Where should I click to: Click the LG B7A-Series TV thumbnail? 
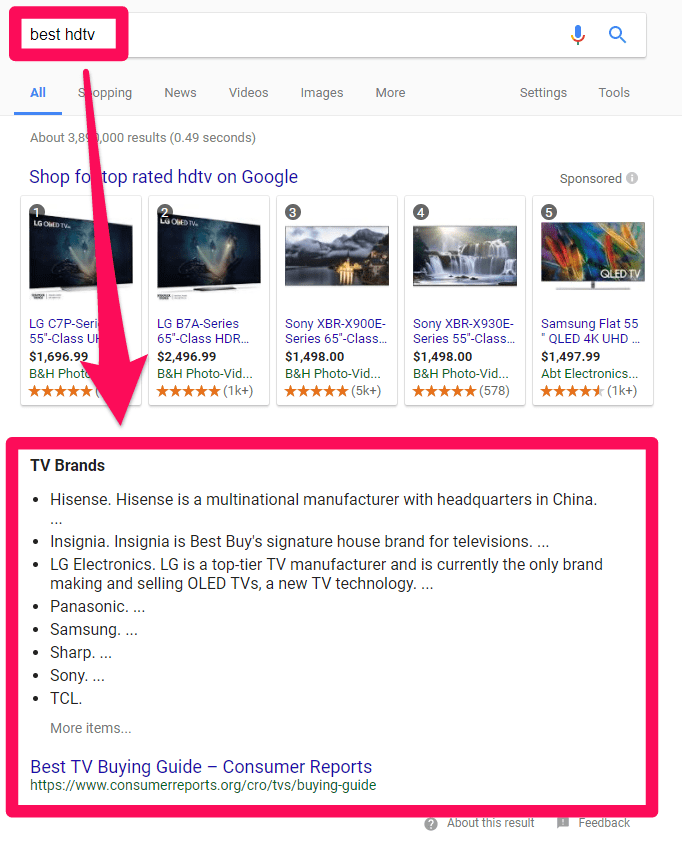(209, 254)
